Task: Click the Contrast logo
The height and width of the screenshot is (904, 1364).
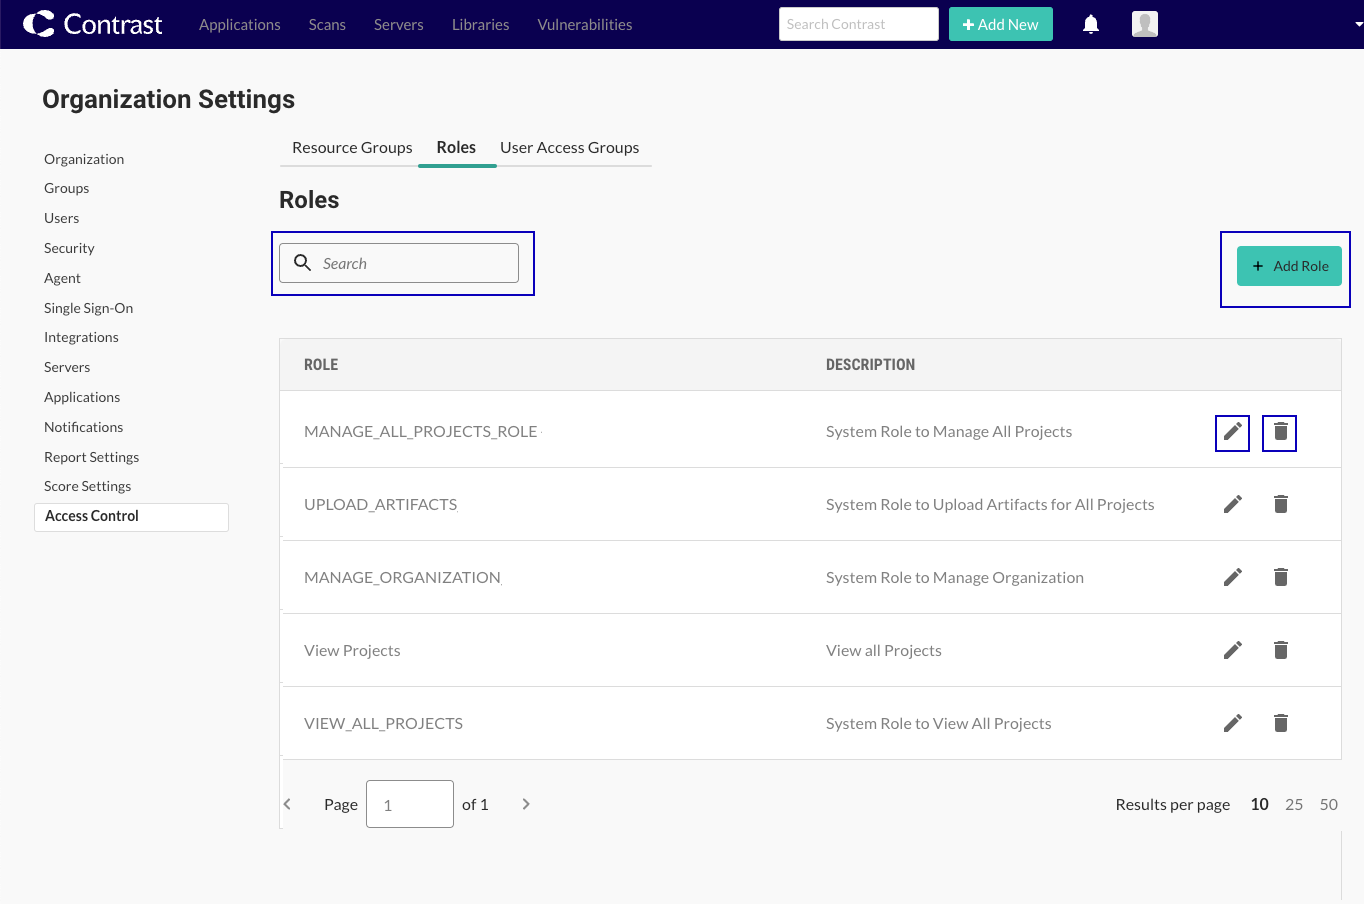Action: pyautogui.click(x=93, y=24)
